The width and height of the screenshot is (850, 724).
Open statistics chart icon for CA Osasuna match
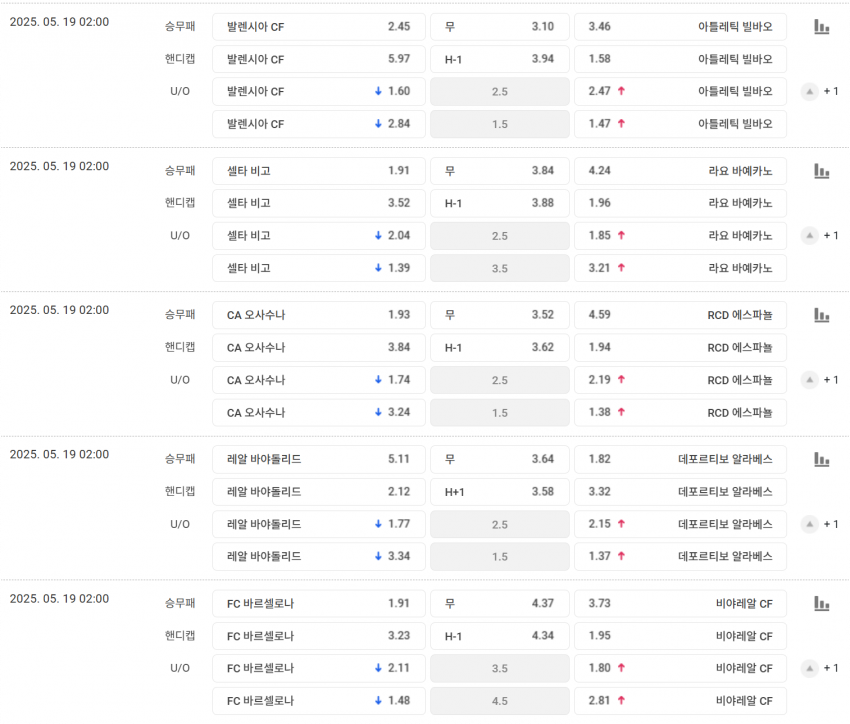pyautogui.click(x=821, y=315)
